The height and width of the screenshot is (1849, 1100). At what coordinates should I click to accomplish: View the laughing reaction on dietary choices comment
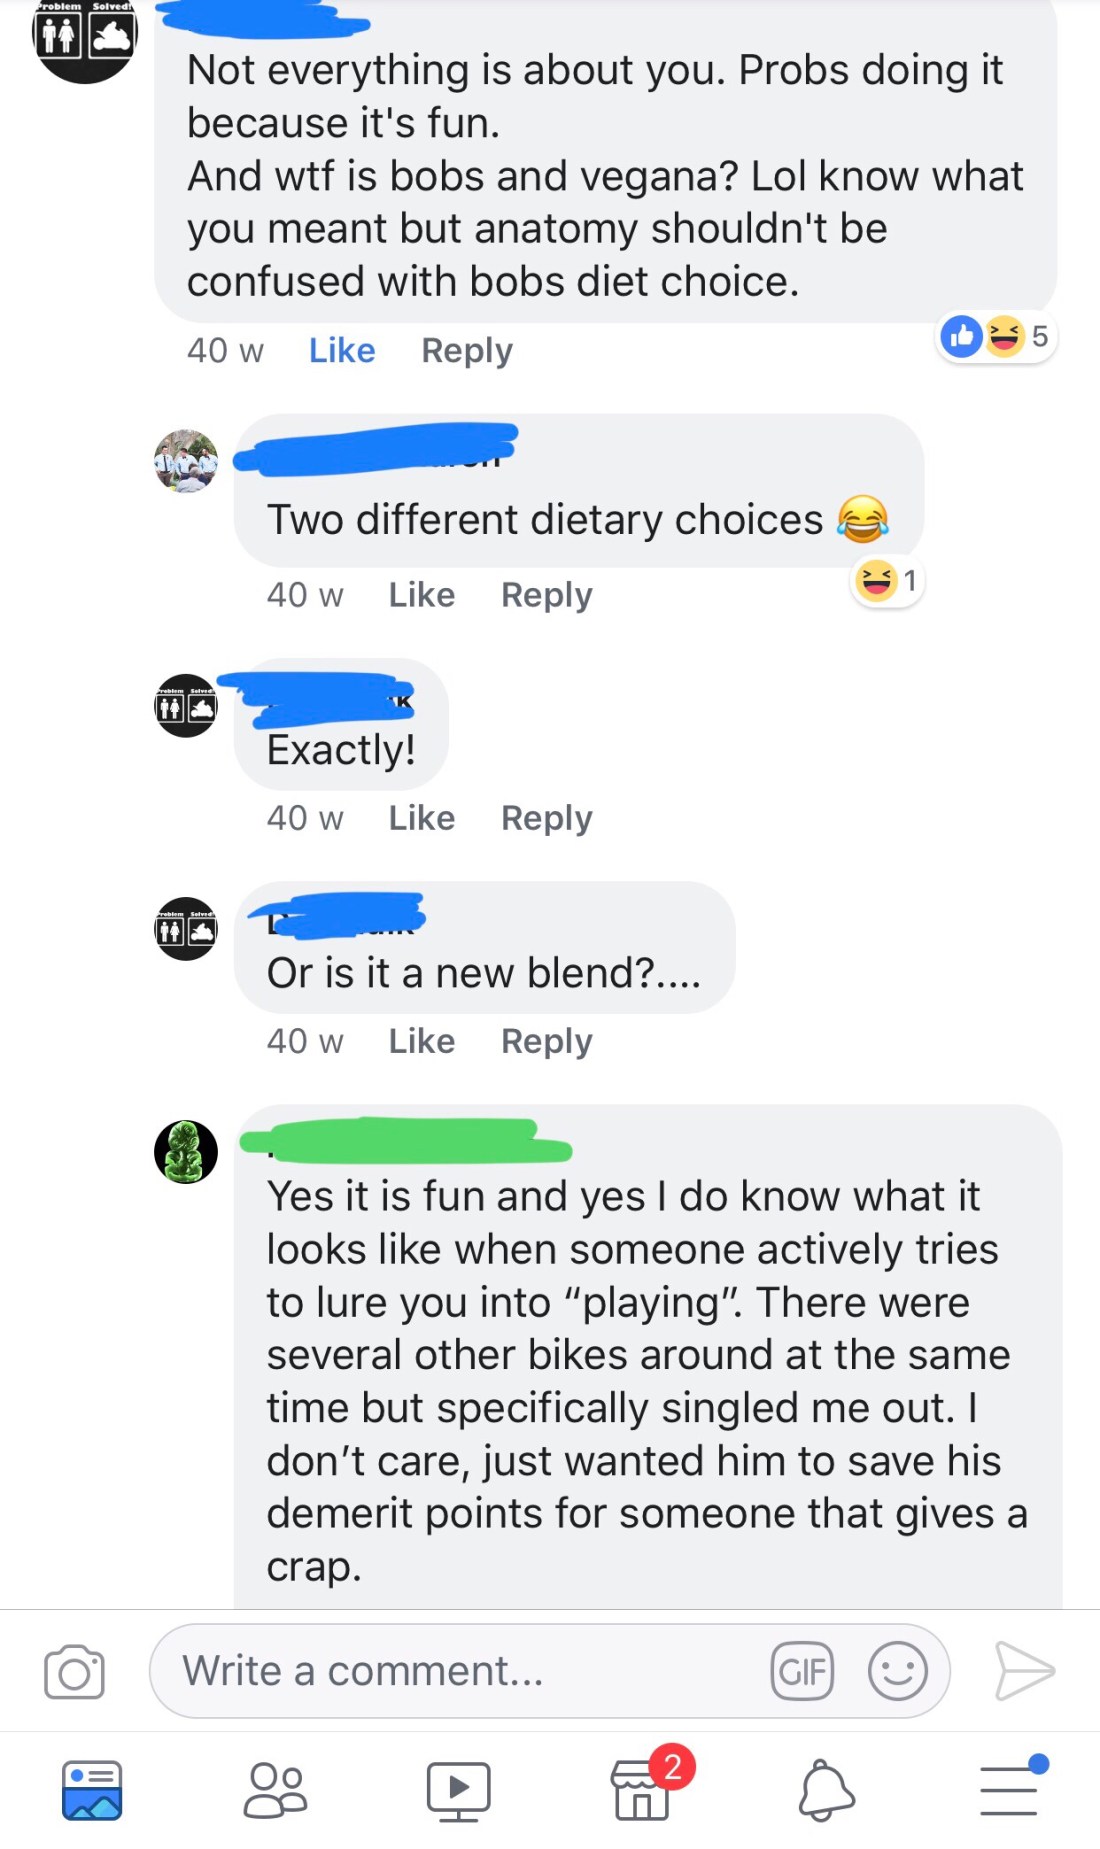887,580
